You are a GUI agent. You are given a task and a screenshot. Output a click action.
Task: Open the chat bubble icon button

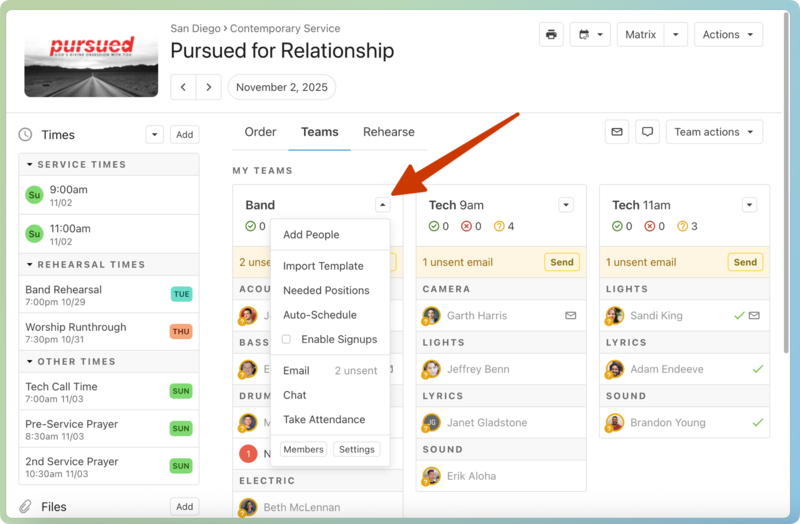[647, 132]
